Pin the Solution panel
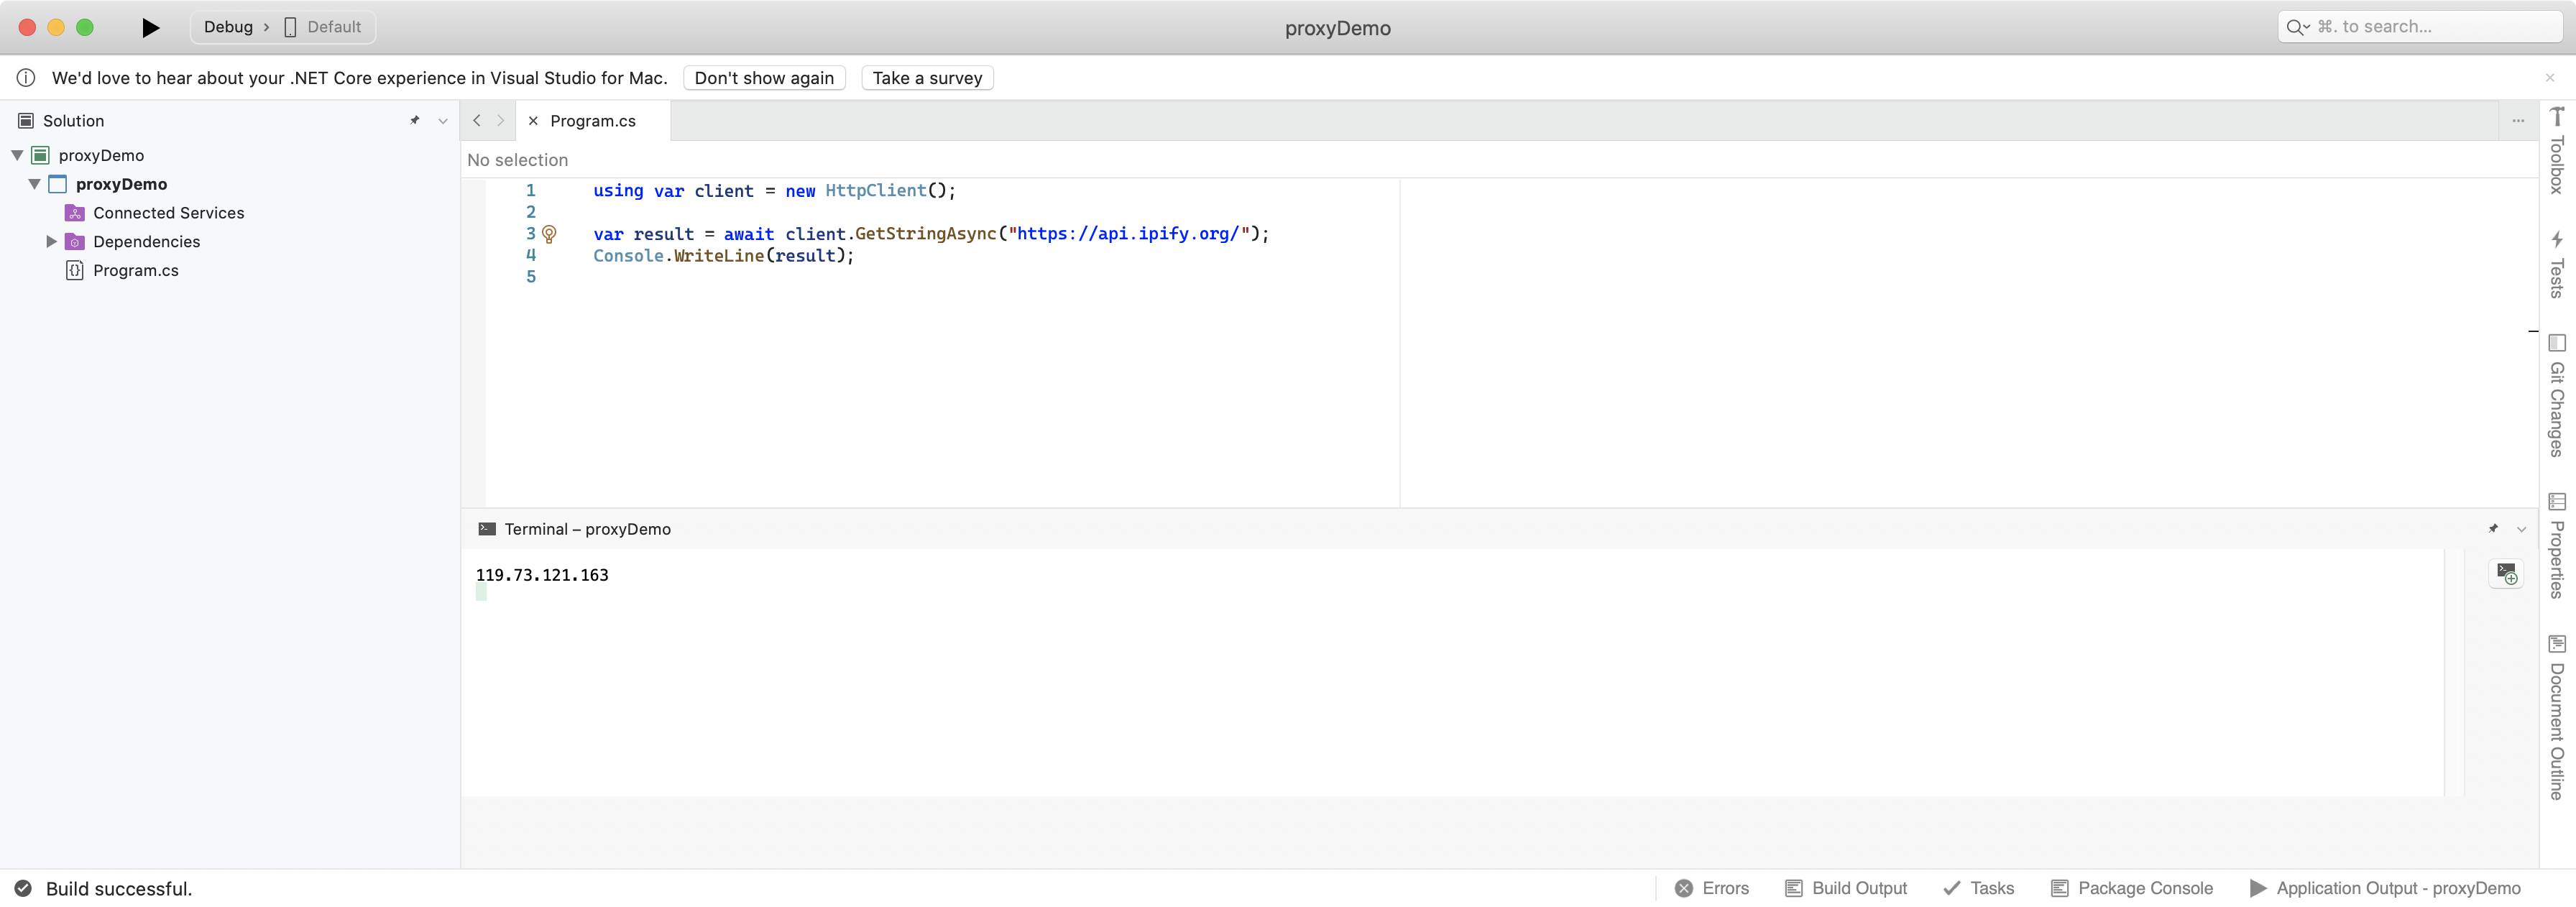 pyautogui.click(x=414, y=121)
